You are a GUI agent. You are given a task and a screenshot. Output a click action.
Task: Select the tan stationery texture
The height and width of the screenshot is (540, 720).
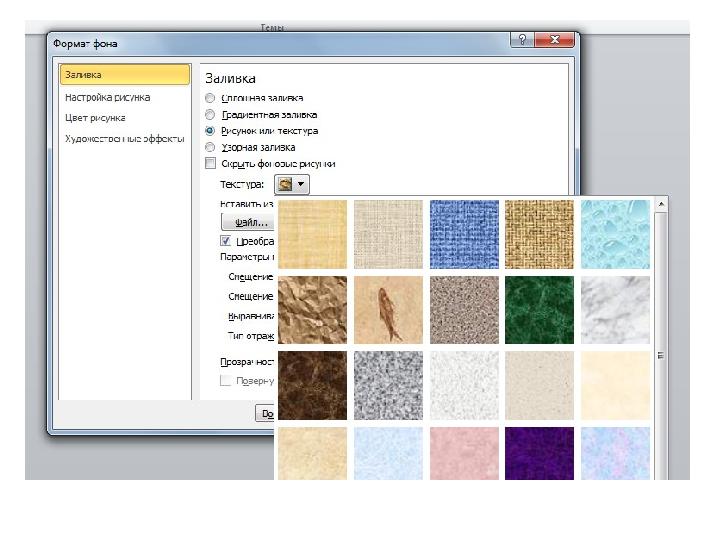tap(312, 454)
